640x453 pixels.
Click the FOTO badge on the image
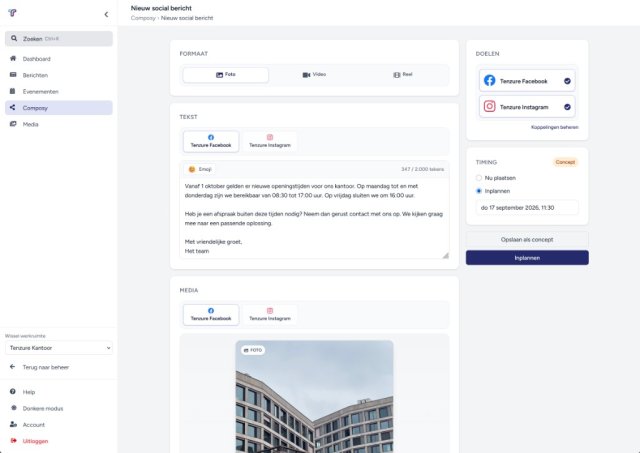pos(253,350)
